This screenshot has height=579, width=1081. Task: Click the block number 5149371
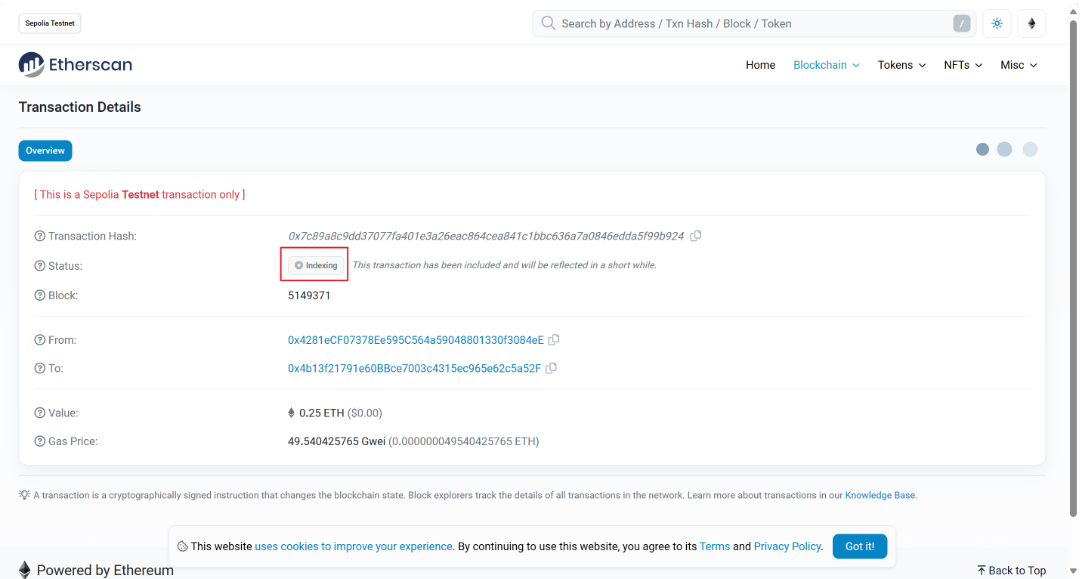(x=309, y=295)
